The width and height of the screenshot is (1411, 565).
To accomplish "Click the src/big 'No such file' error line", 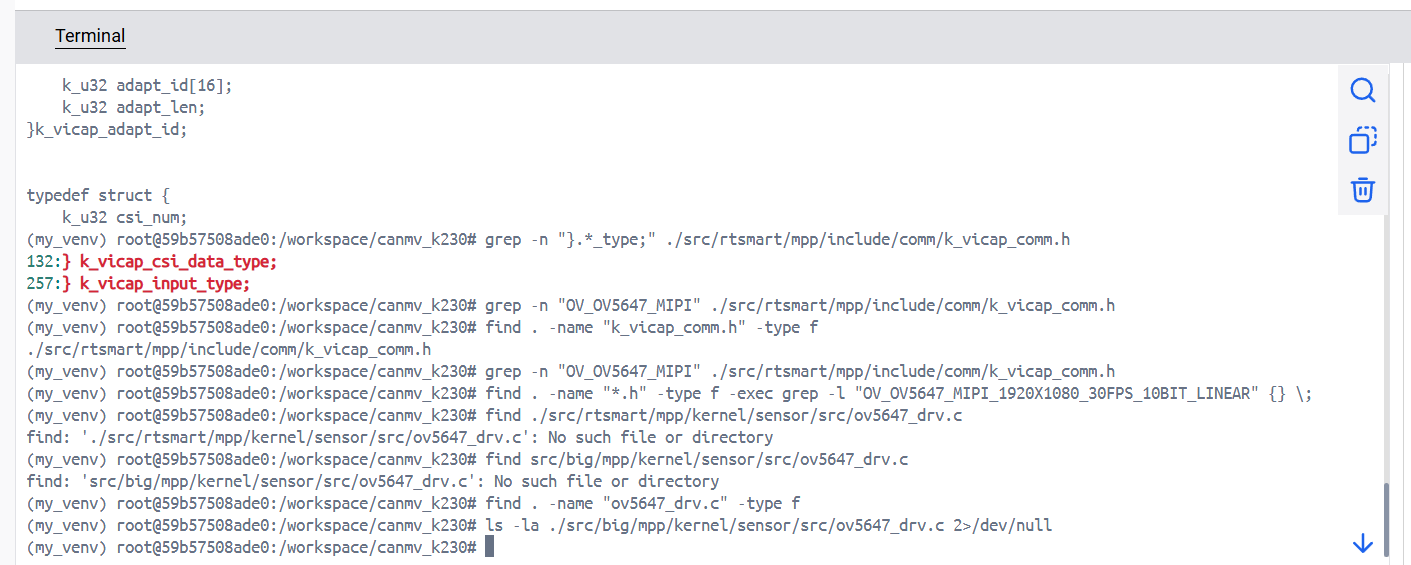I will tap(373, 481).
